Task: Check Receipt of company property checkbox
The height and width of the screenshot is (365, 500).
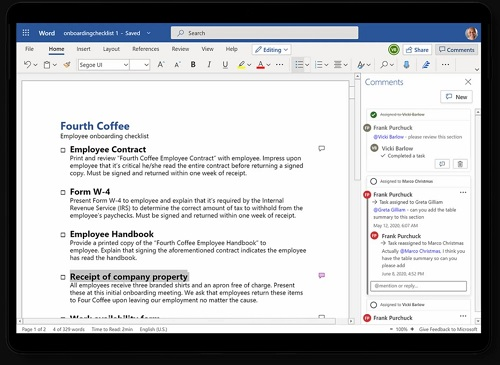Action: (63, 277)
